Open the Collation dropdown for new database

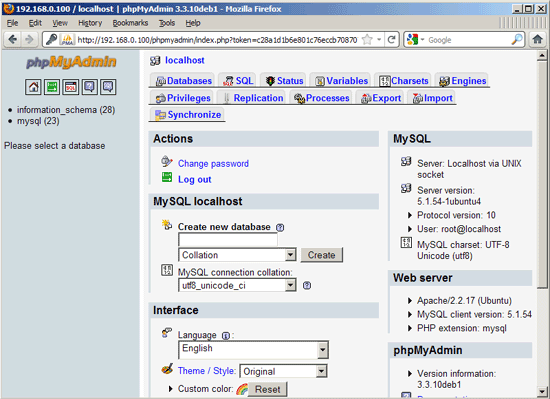(237, 255)
